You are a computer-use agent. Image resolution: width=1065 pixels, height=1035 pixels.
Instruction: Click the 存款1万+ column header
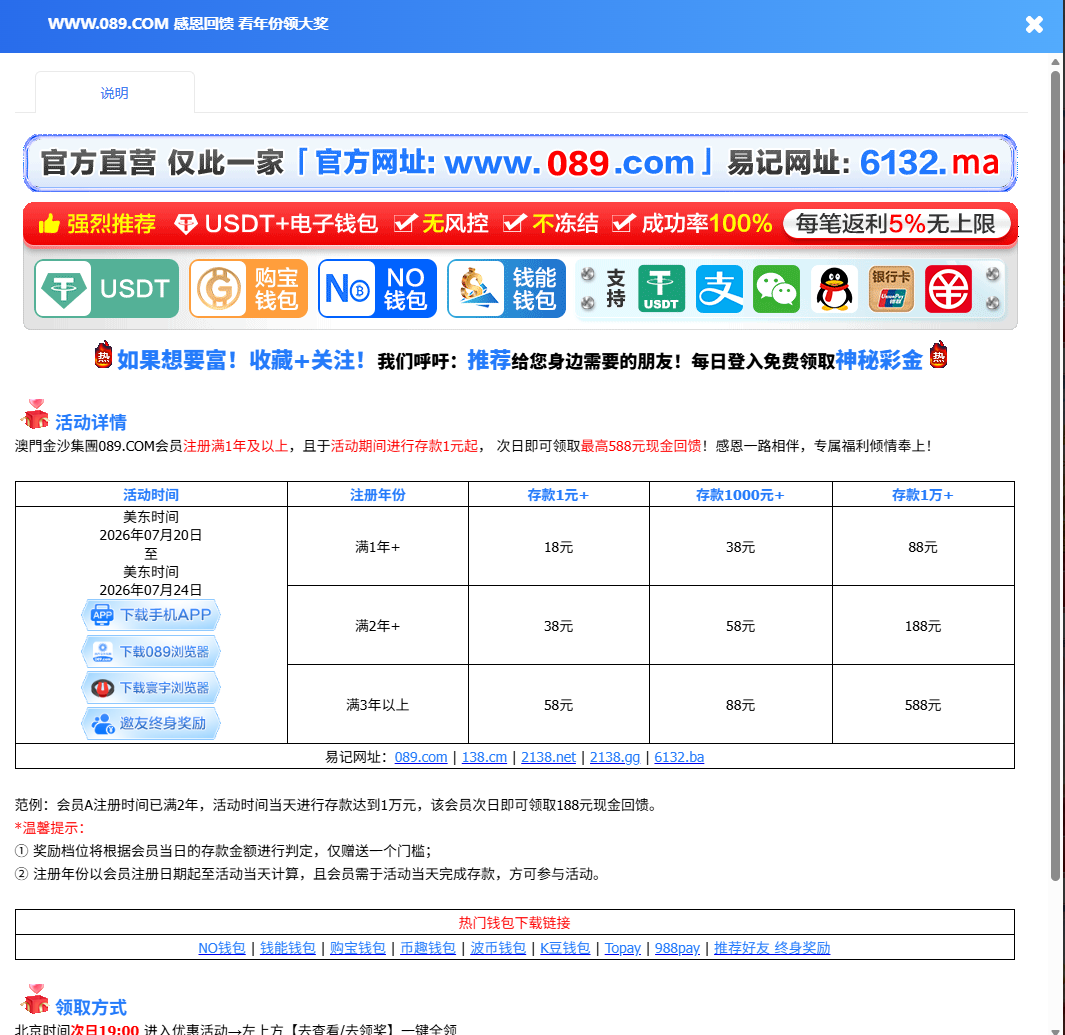923,495
